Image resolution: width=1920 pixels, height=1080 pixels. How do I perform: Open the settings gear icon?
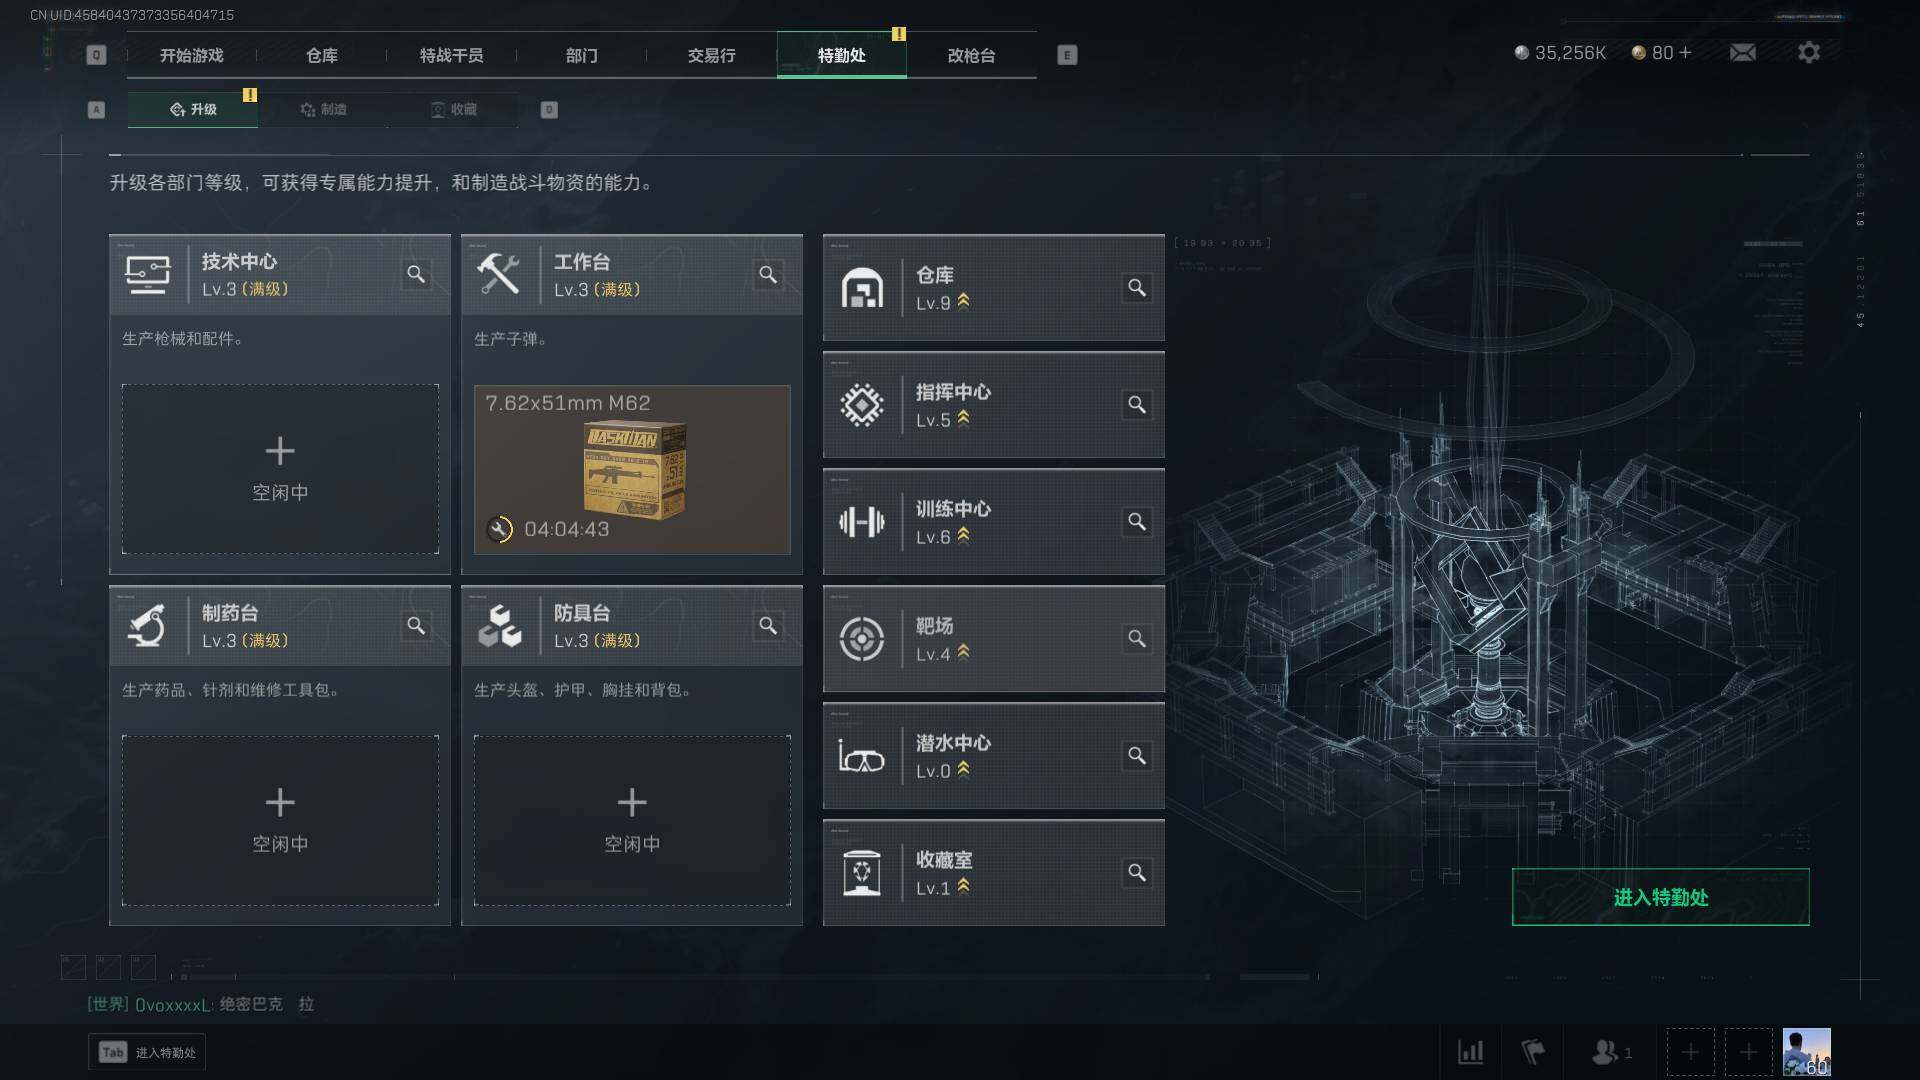click(1808, 52)
